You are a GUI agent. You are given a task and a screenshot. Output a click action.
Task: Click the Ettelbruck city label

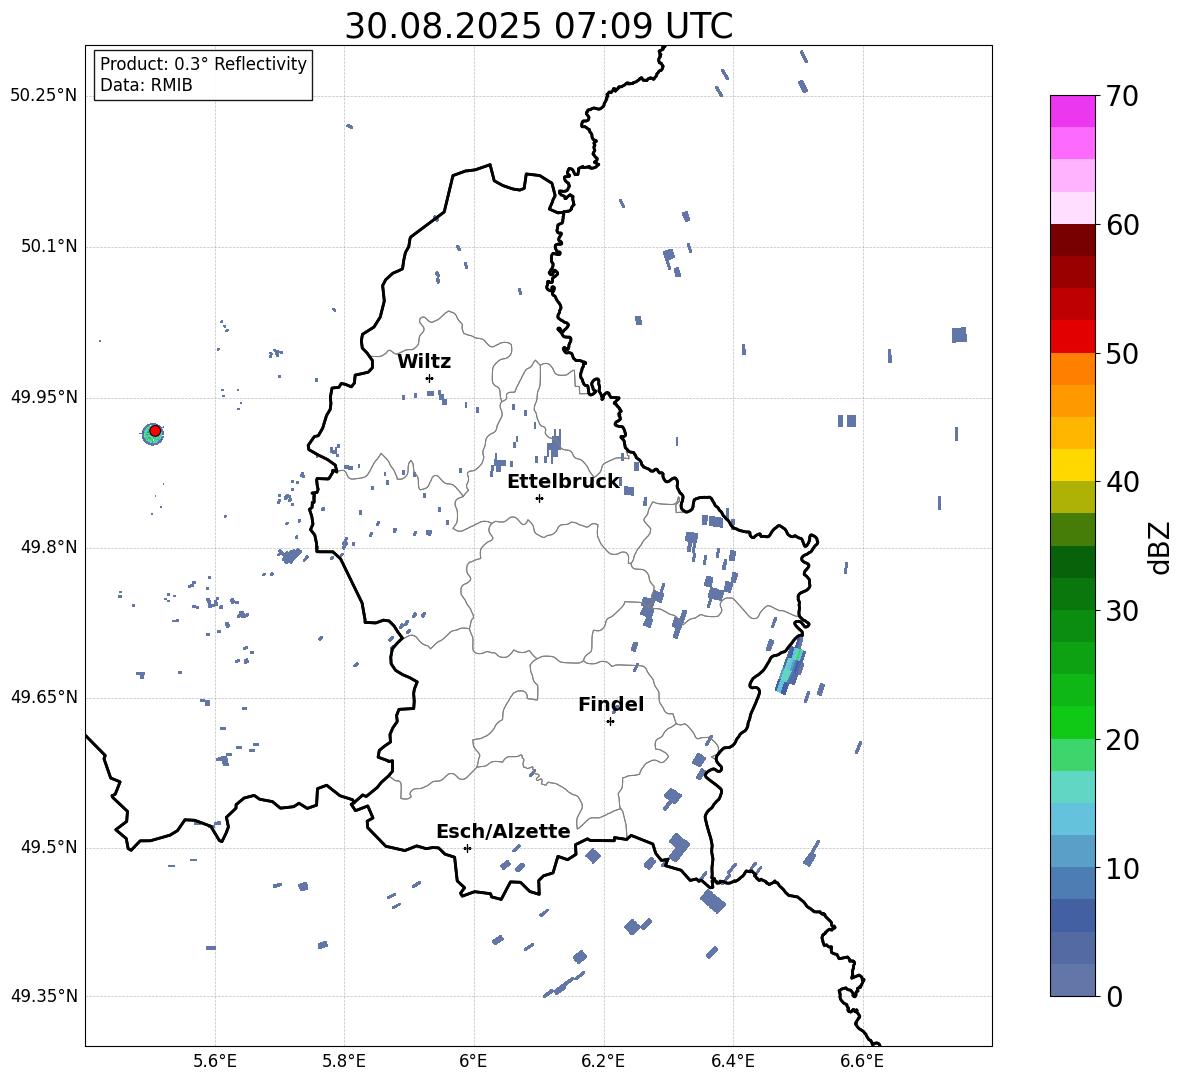tap(563, 482)
